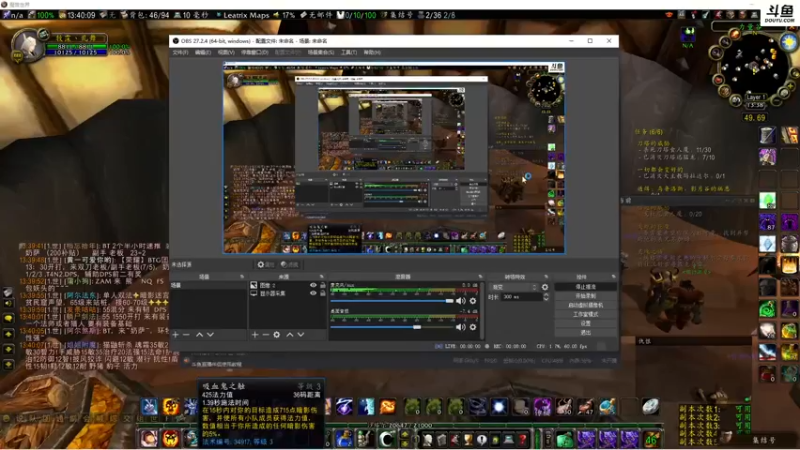Pop out the 控件 dock via its header icon
Image resolution: width=800 pixels, height=450 pixels.
613,277
